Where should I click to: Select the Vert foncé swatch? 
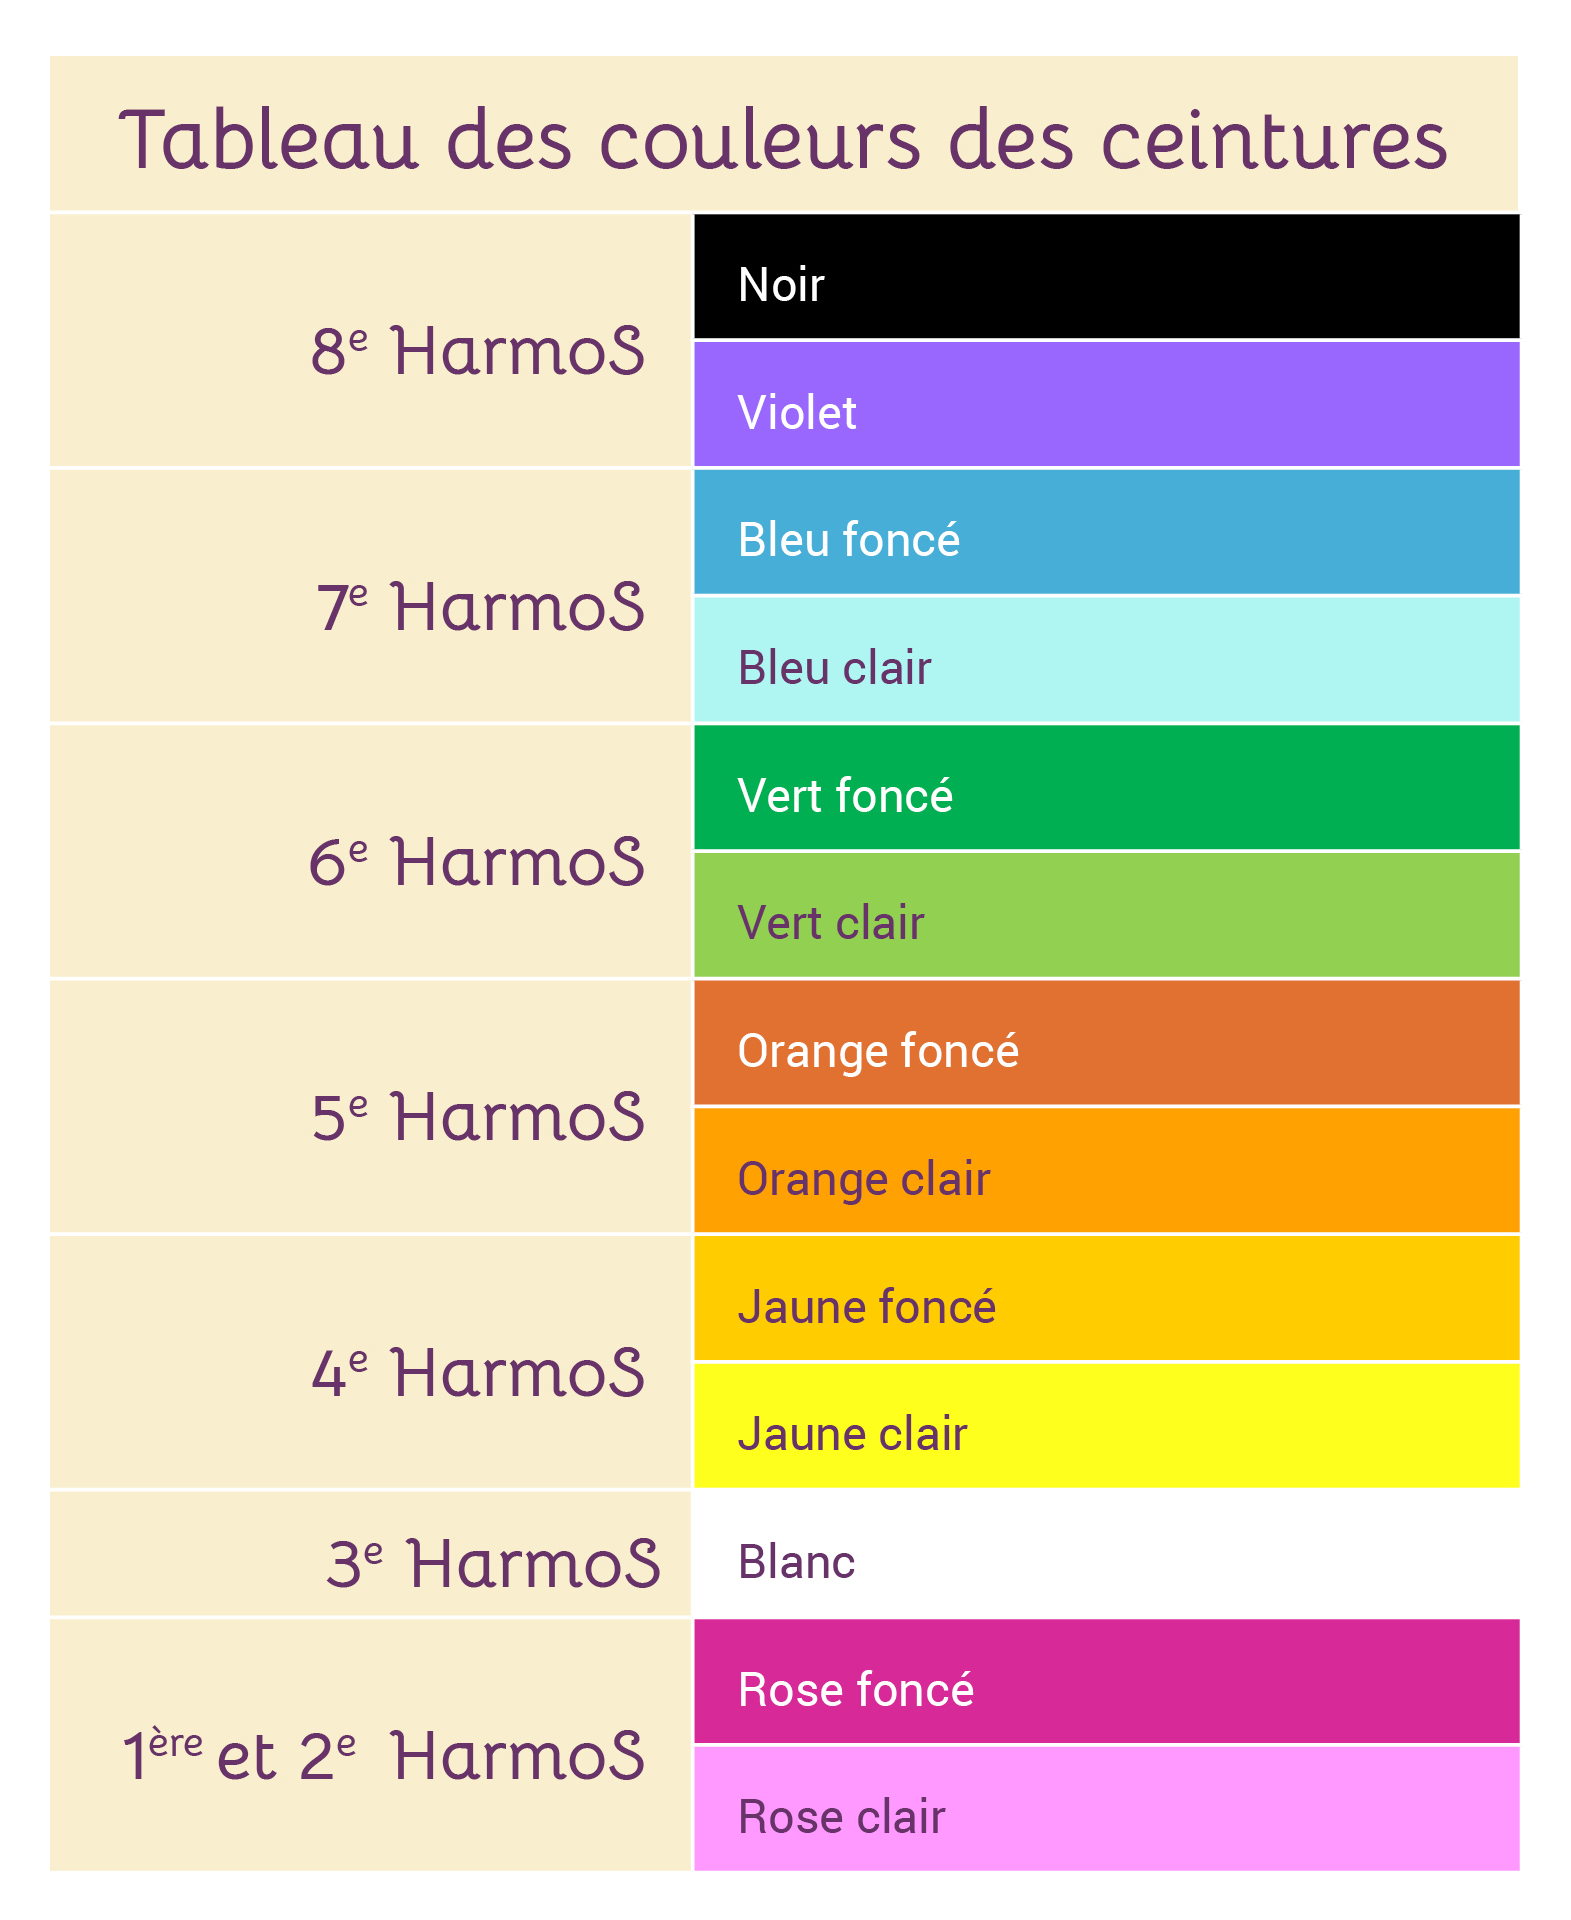click(x=1106, y=788)
